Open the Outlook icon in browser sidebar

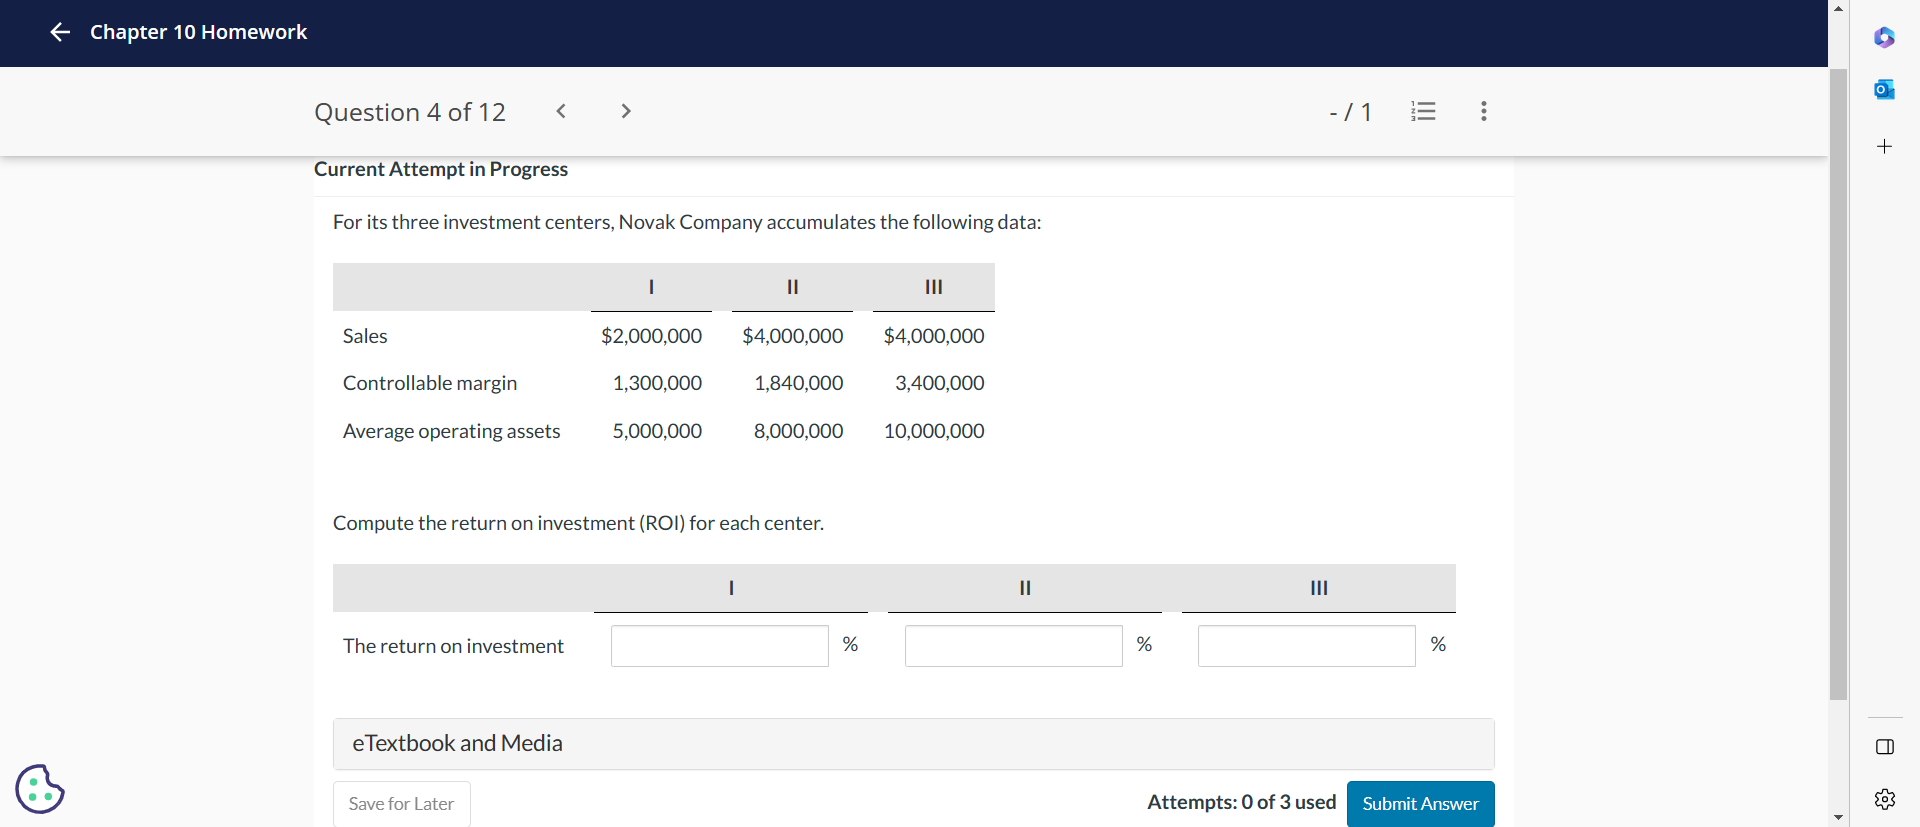[x=1885, y=89]
